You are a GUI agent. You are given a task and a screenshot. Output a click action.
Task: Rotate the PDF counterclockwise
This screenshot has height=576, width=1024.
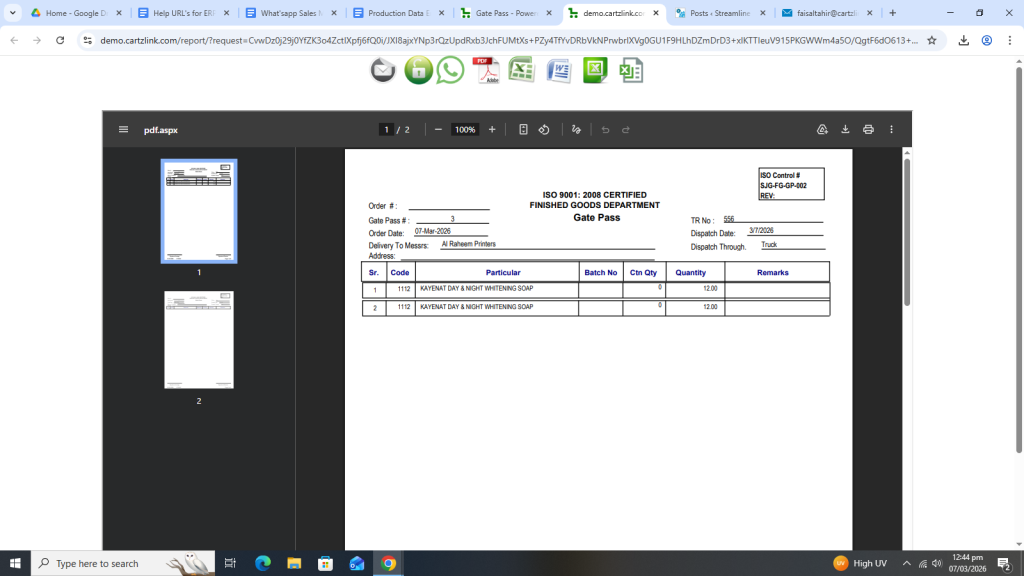544,130
